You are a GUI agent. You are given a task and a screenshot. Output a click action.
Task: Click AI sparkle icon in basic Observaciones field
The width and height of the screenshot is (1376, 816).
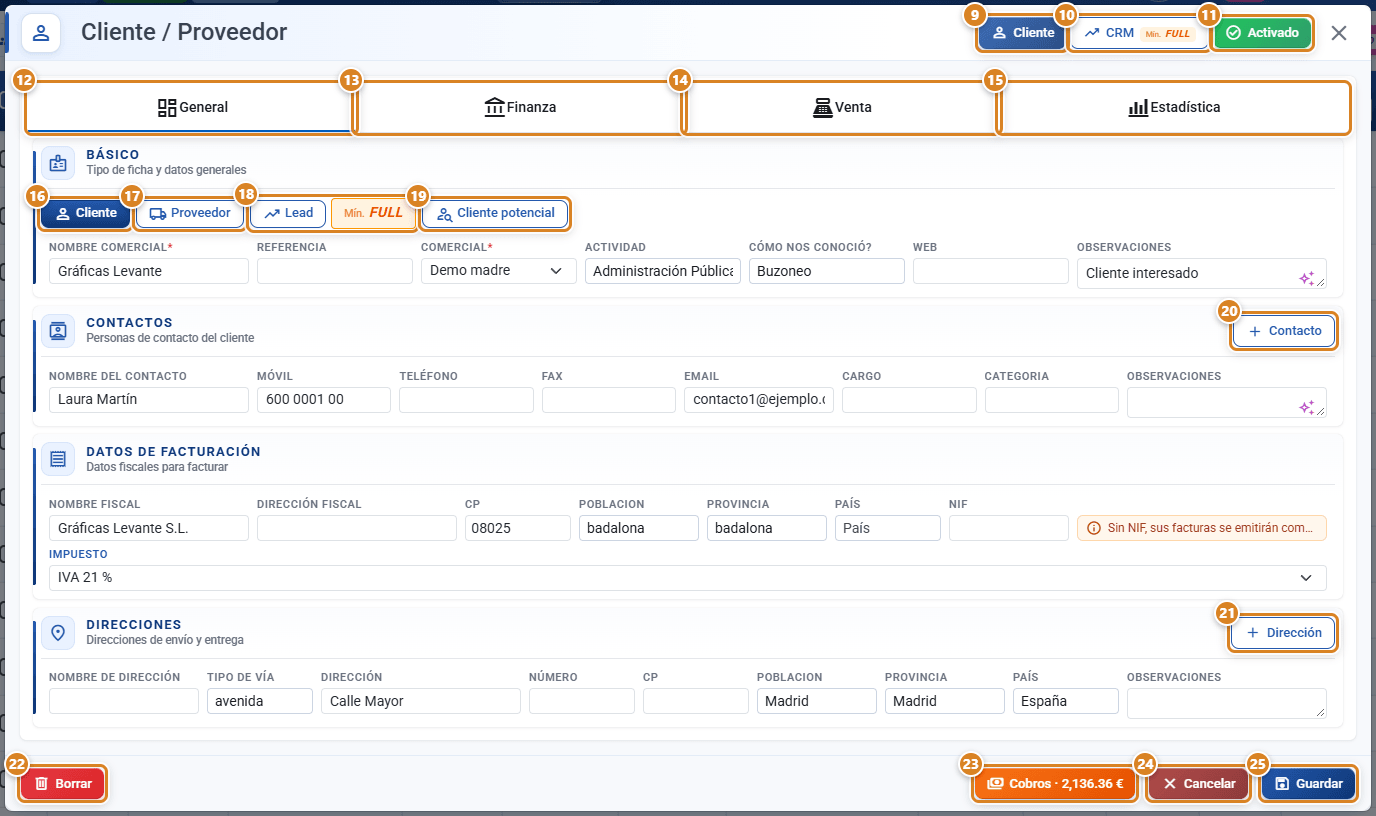tap(1306, 278)
